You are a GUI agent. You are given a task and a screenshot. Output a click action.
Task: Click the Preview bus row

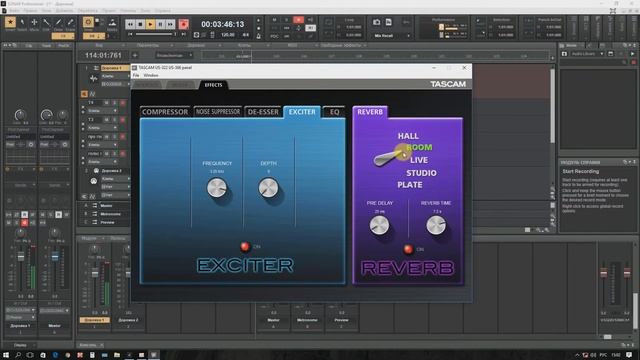click(x=107, y=222)
